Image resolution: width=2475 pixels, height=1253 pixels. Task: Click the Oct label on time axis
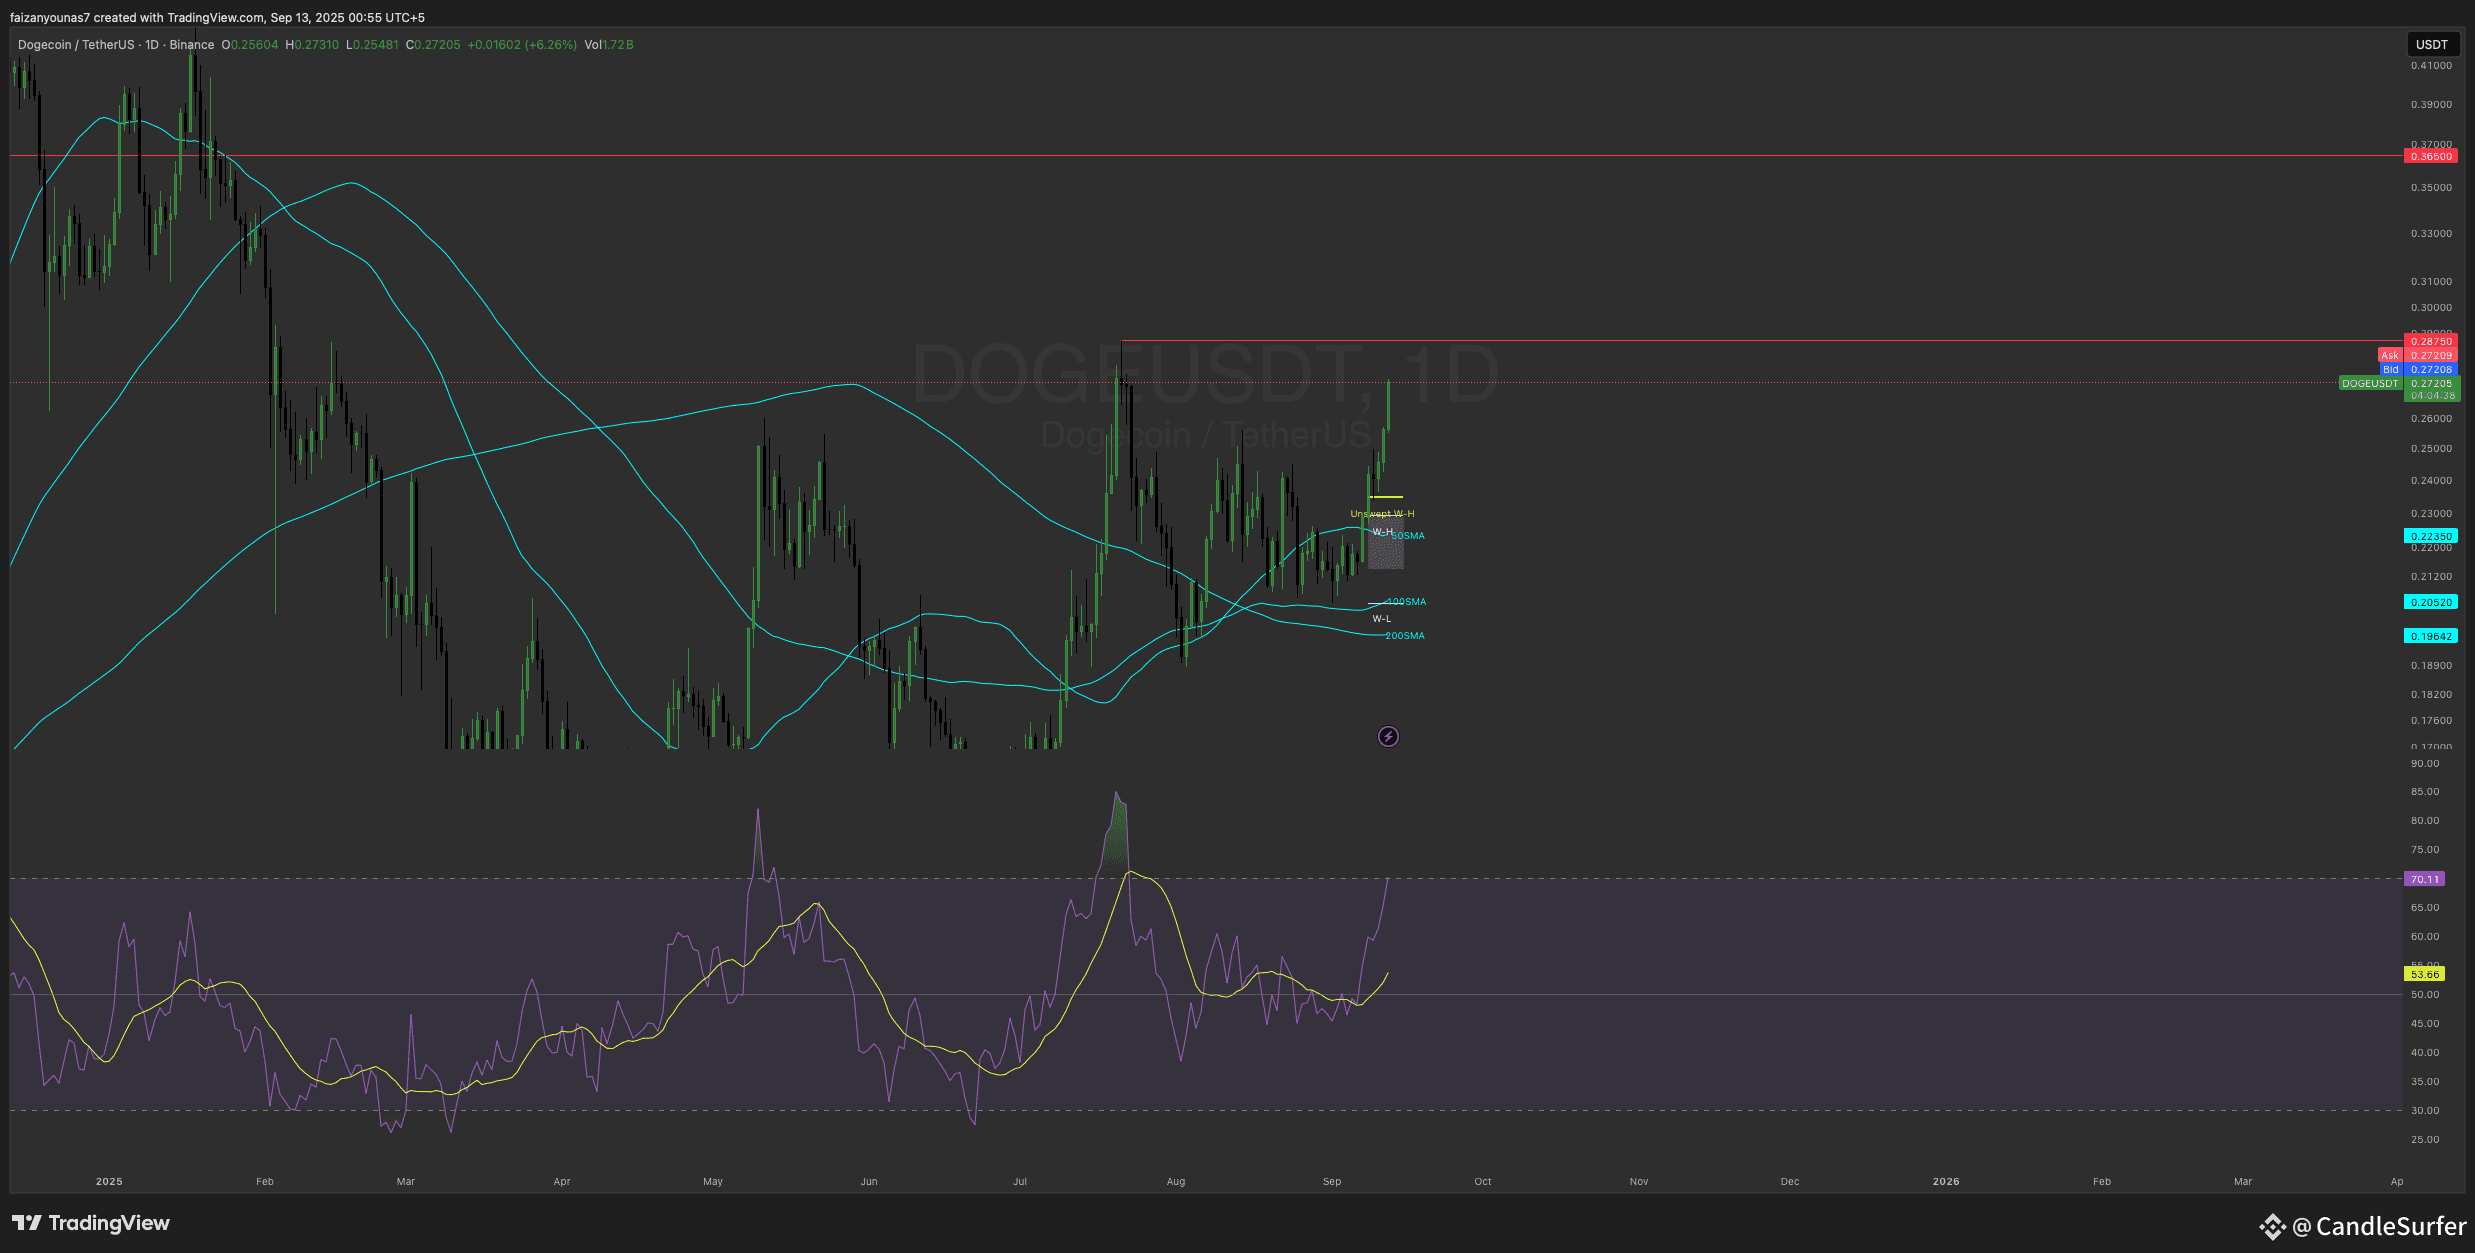pos(1482,1181)
